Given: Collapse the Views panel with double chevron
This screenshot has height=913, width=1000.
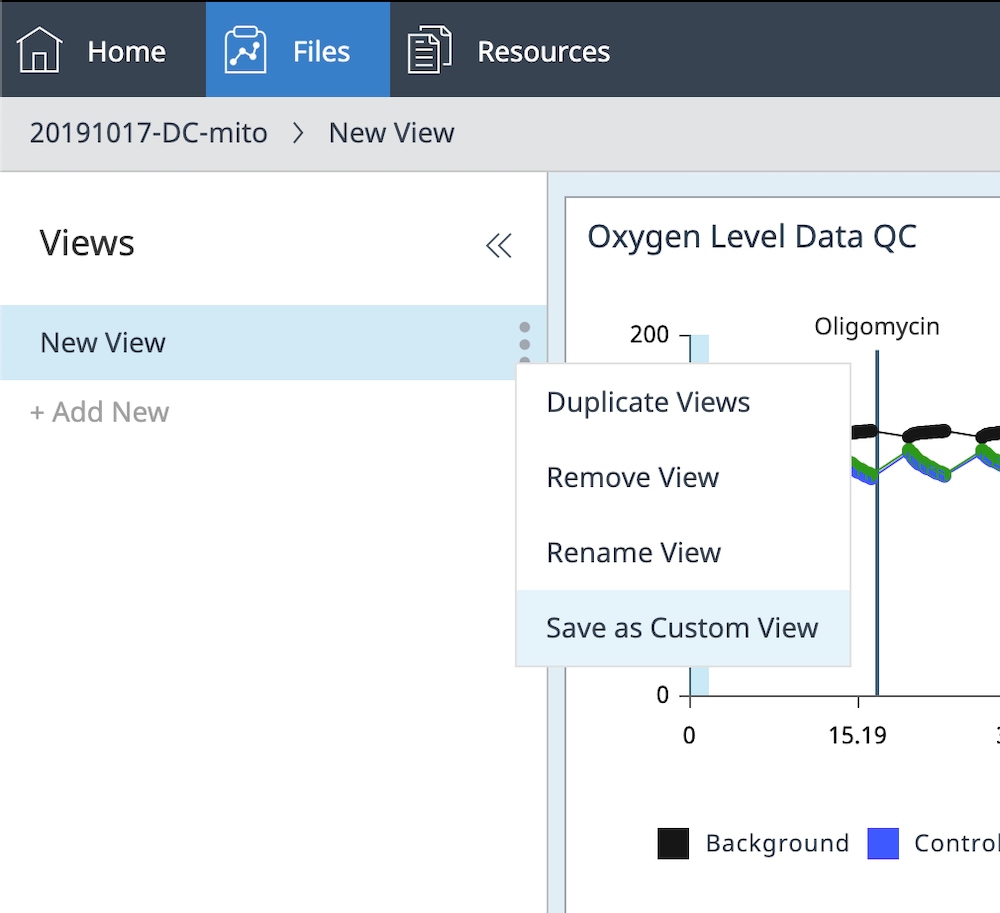Looking at the screenshot, I should tap(498, 246).
